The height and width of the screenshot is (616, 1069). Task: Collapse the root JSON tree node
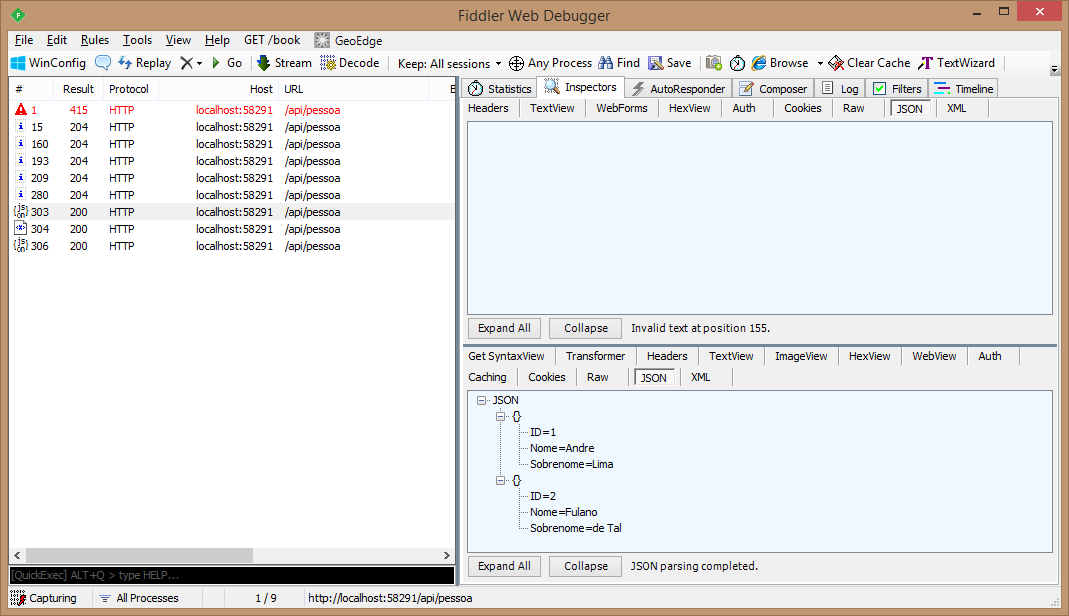(x=482, y=400)
